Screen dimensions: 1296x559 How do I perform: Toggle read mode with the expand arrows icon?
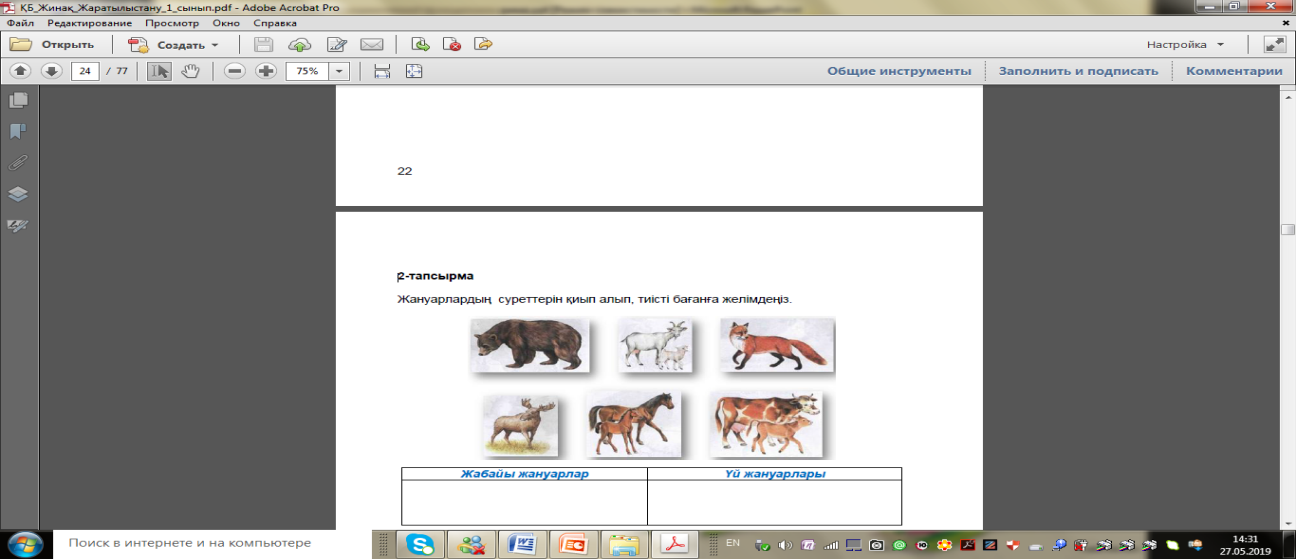[1274, 45]
